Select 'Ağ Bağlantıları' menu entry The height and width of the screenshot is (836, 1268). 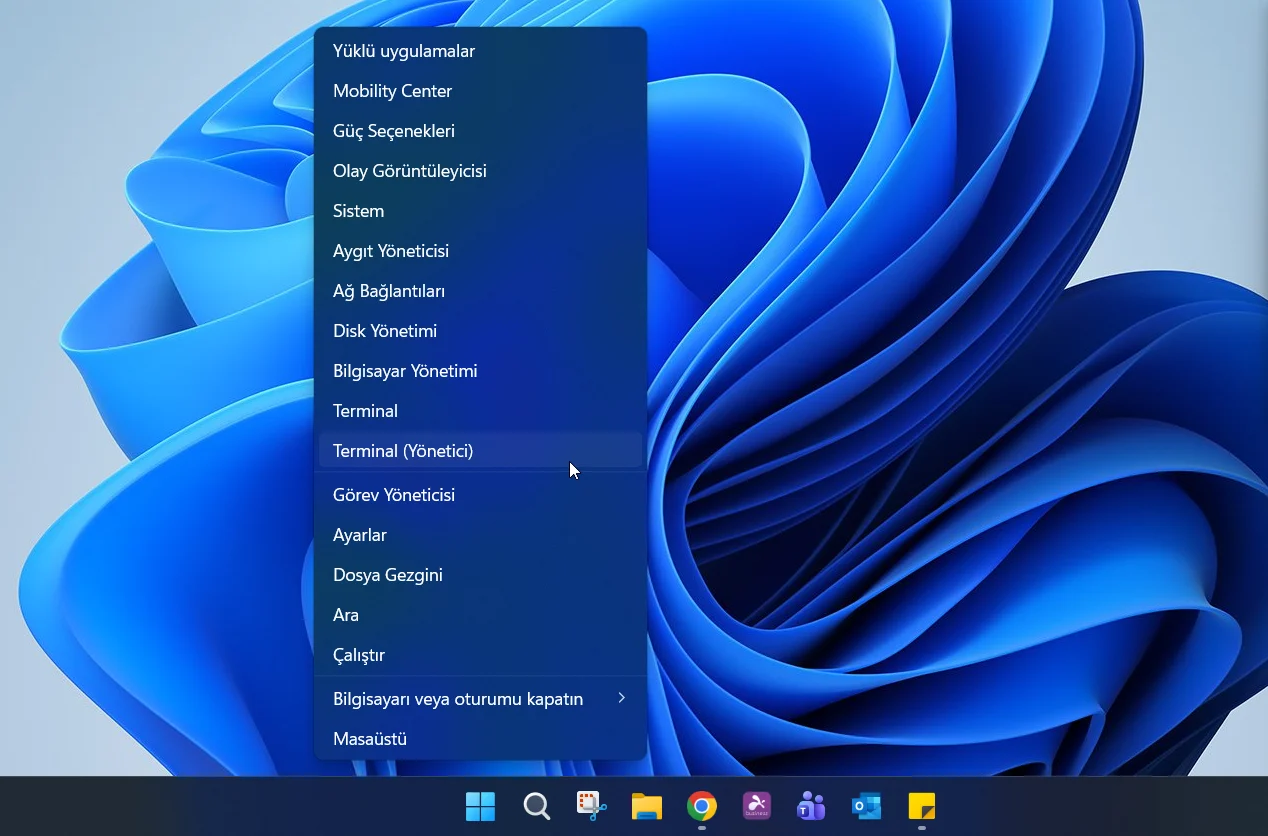(481, 291)
